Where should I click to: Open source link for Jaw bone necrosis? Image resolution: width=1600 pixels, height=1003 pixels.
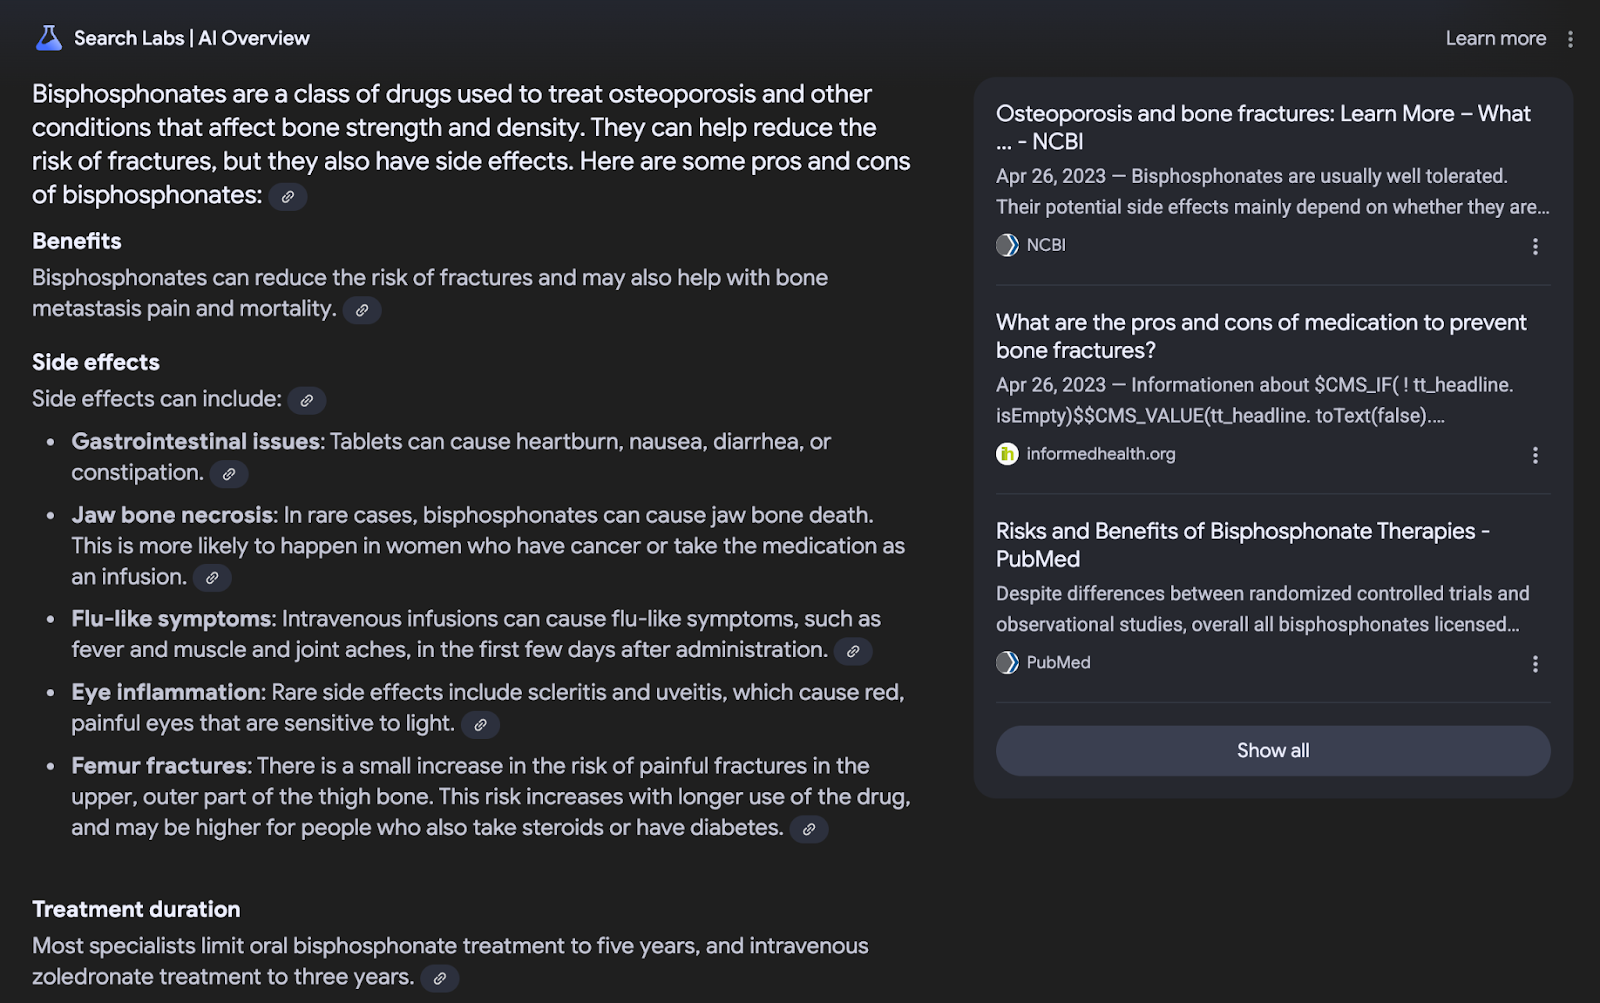click(212, 578)
